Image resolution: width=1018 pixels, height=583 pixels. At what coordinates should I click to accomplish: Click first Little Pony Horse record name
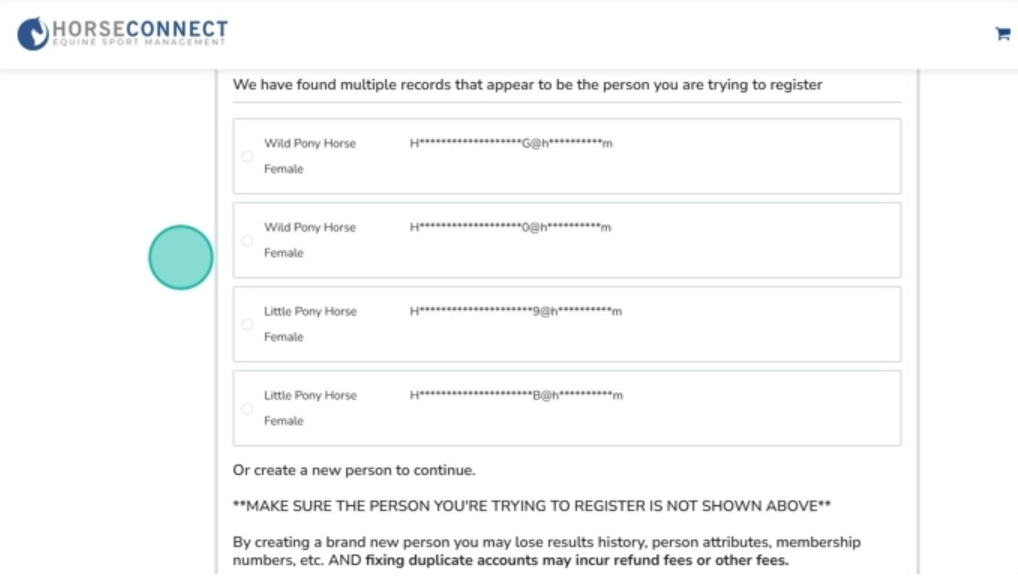310,312
